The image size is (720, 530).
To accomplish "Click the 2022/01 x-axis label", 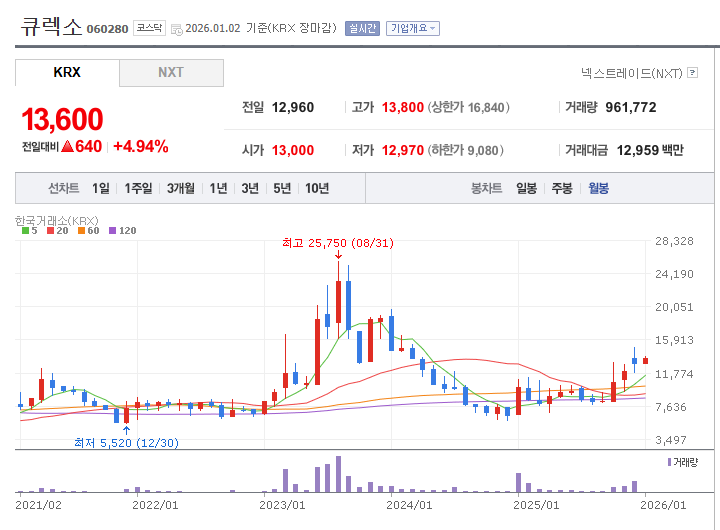I will (155, 505).
